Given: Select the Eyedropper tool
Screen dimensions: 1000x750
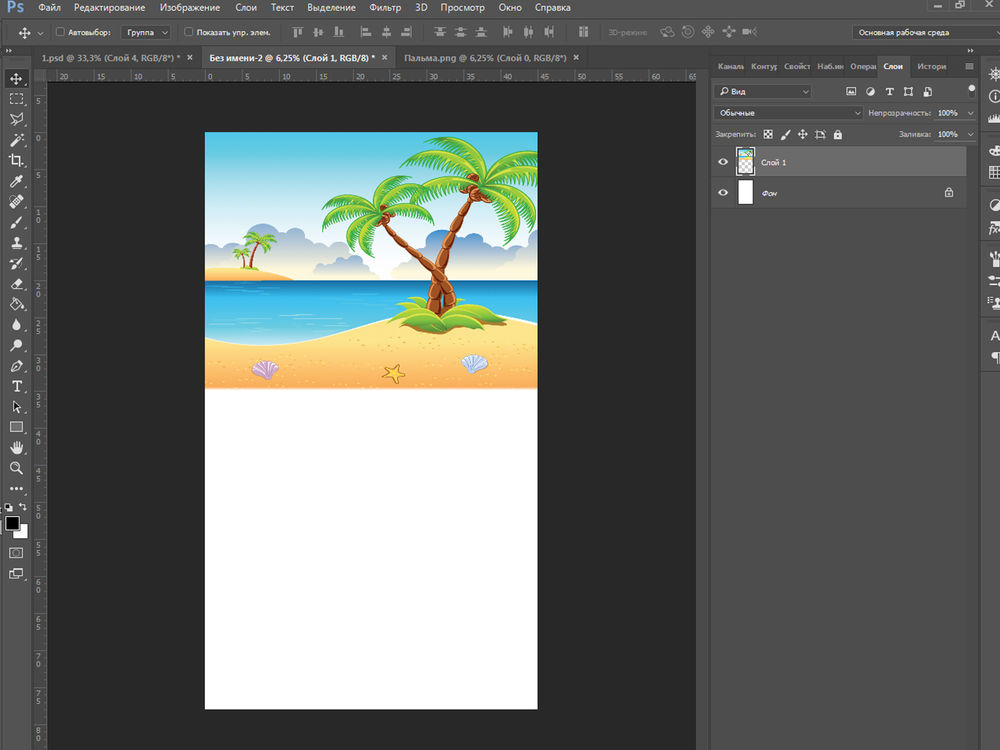Looking at the screenshot, I should (x=16, y=181).
